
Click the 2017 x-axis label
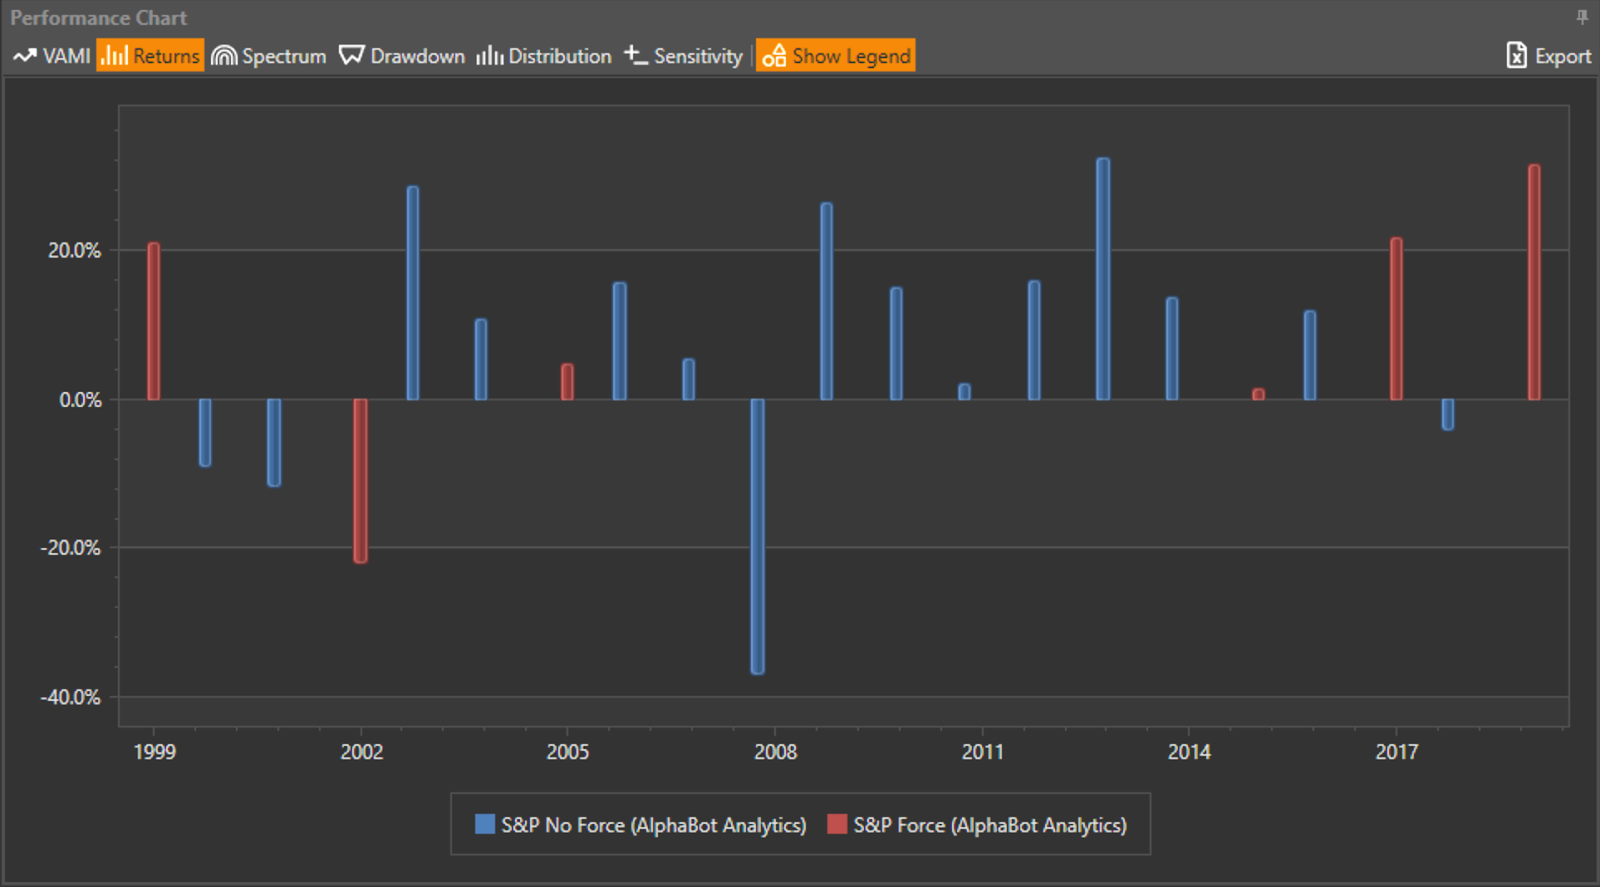[x=1397, y=752]
